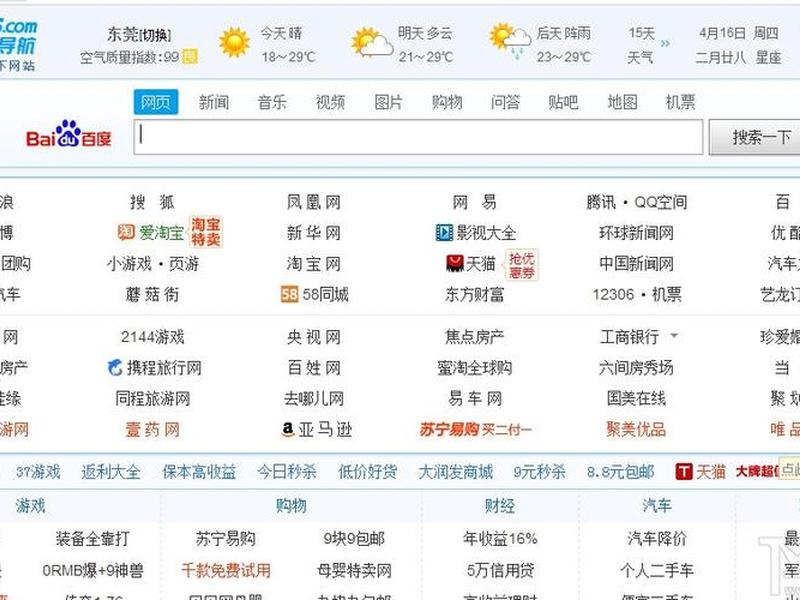Open the 2144游戏 link

click(152, 337)
